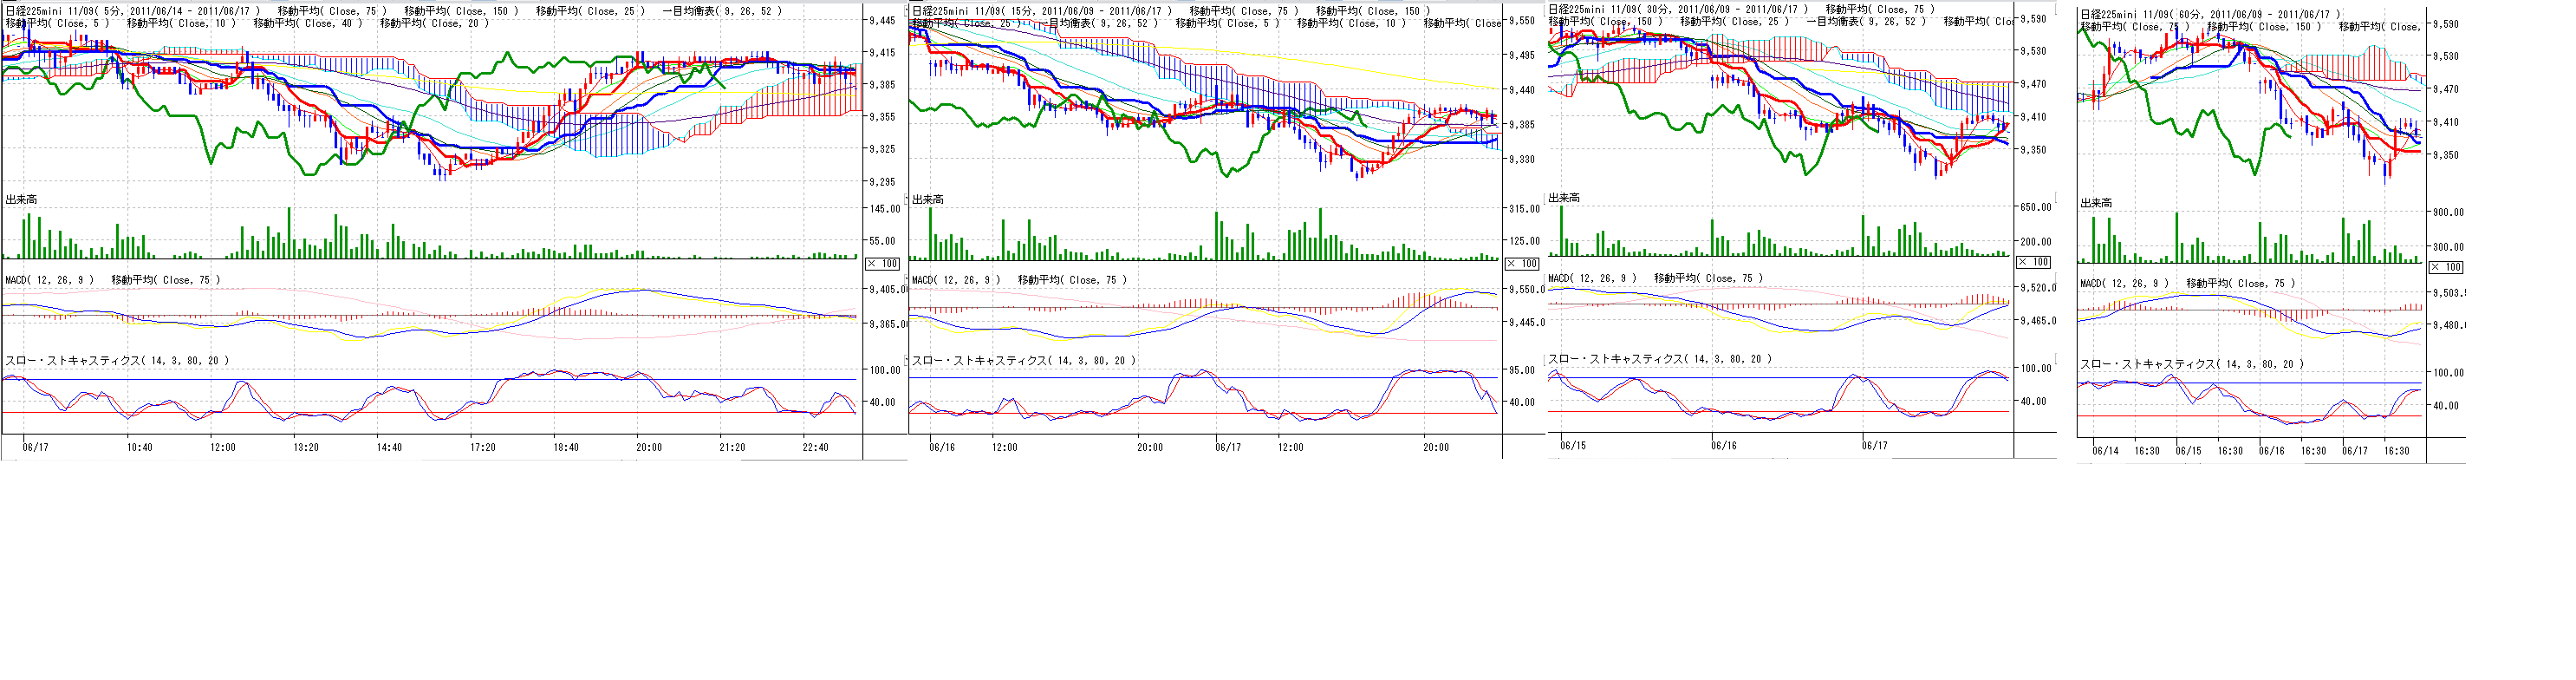
Task: Click the 日経225mini 60分 chart title
Action: (2209, 14)
